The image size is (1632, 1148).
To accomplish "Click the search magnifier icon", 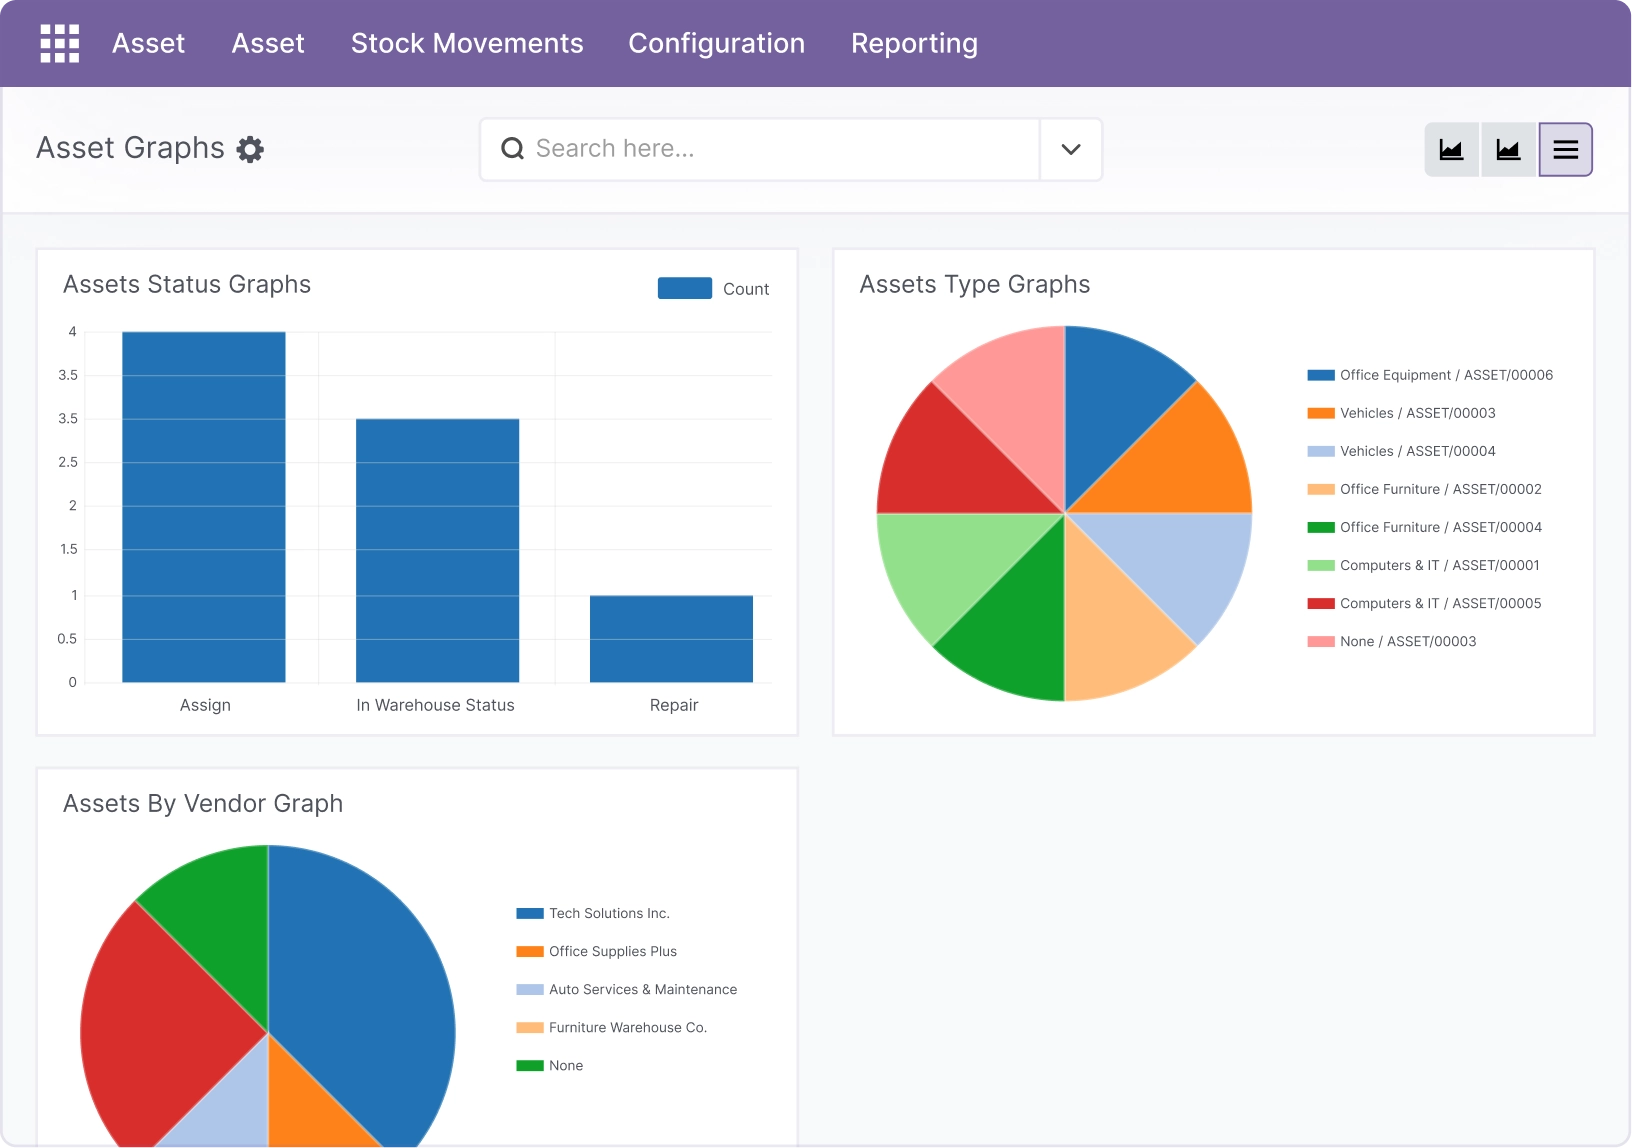I will (512, 149).
